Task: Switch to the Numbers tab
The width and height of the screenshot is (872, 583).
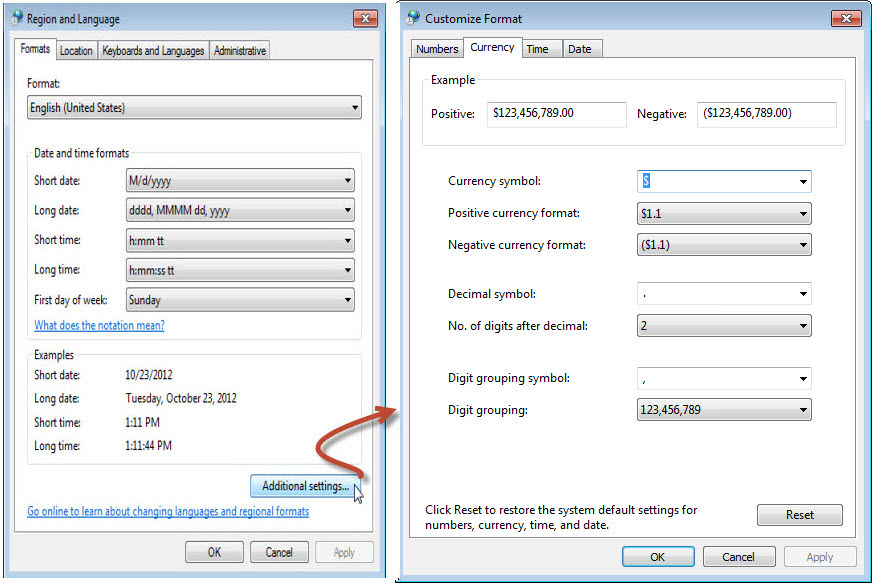Action: [x=437, y=49]
